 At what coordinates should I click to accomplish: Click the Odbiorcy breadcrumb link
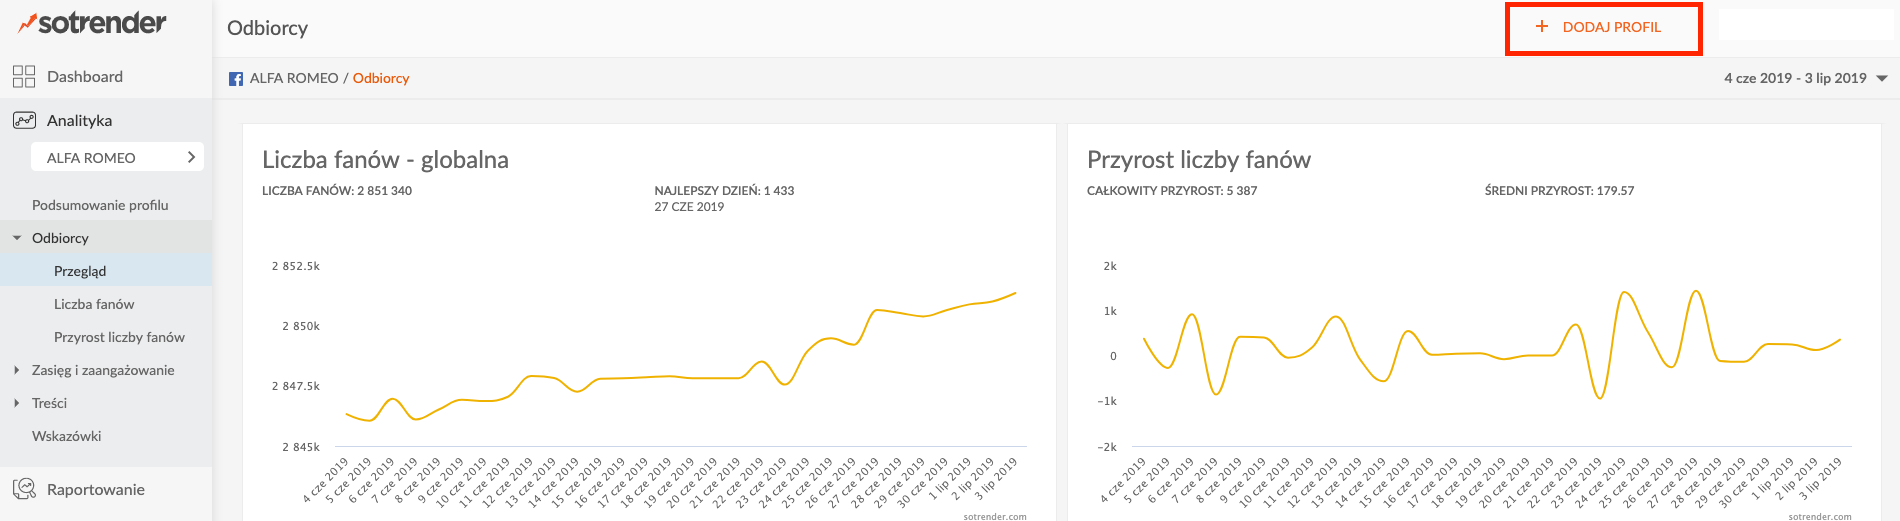tap(381, 78)
